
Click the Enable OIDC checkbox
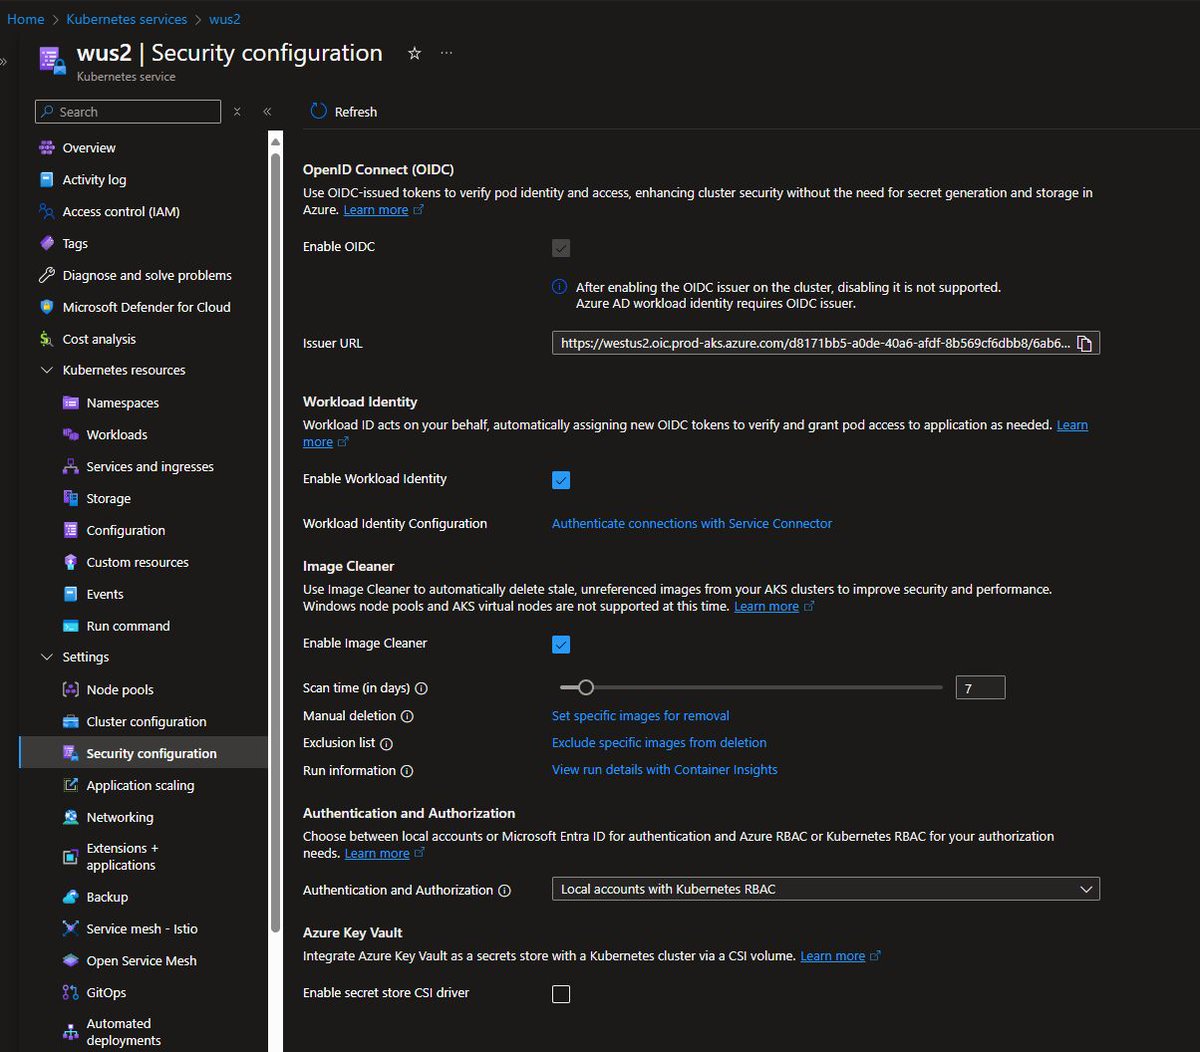point(561,248)
